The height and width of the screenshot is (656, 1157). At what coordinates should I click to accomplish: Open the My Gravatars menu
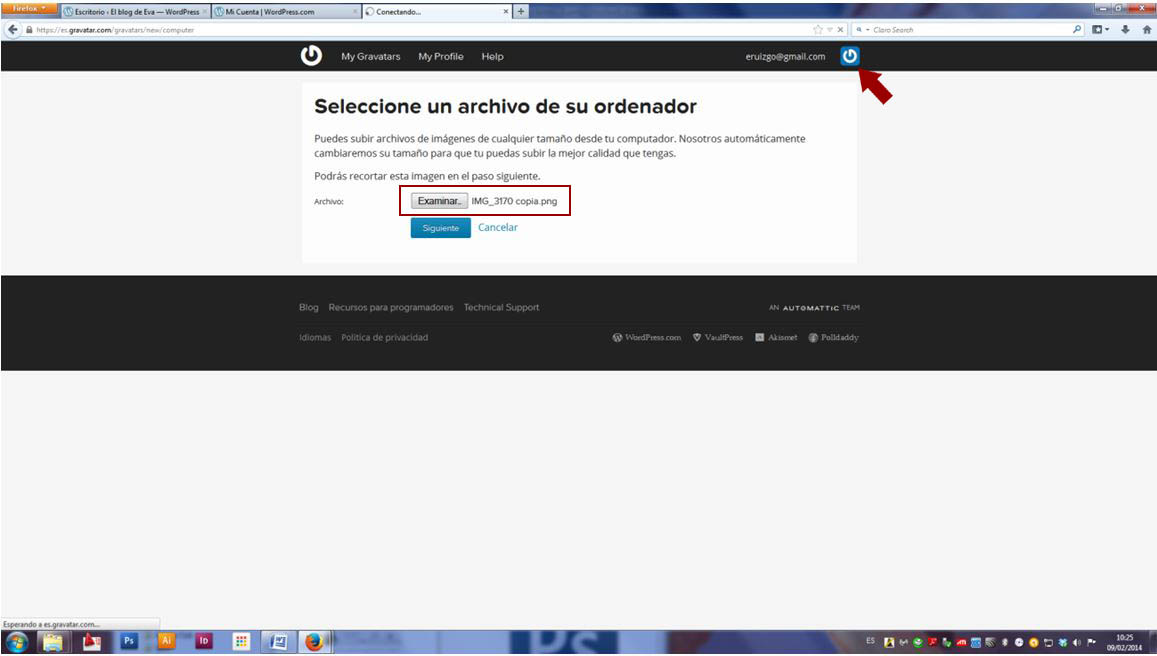point(370,57)
